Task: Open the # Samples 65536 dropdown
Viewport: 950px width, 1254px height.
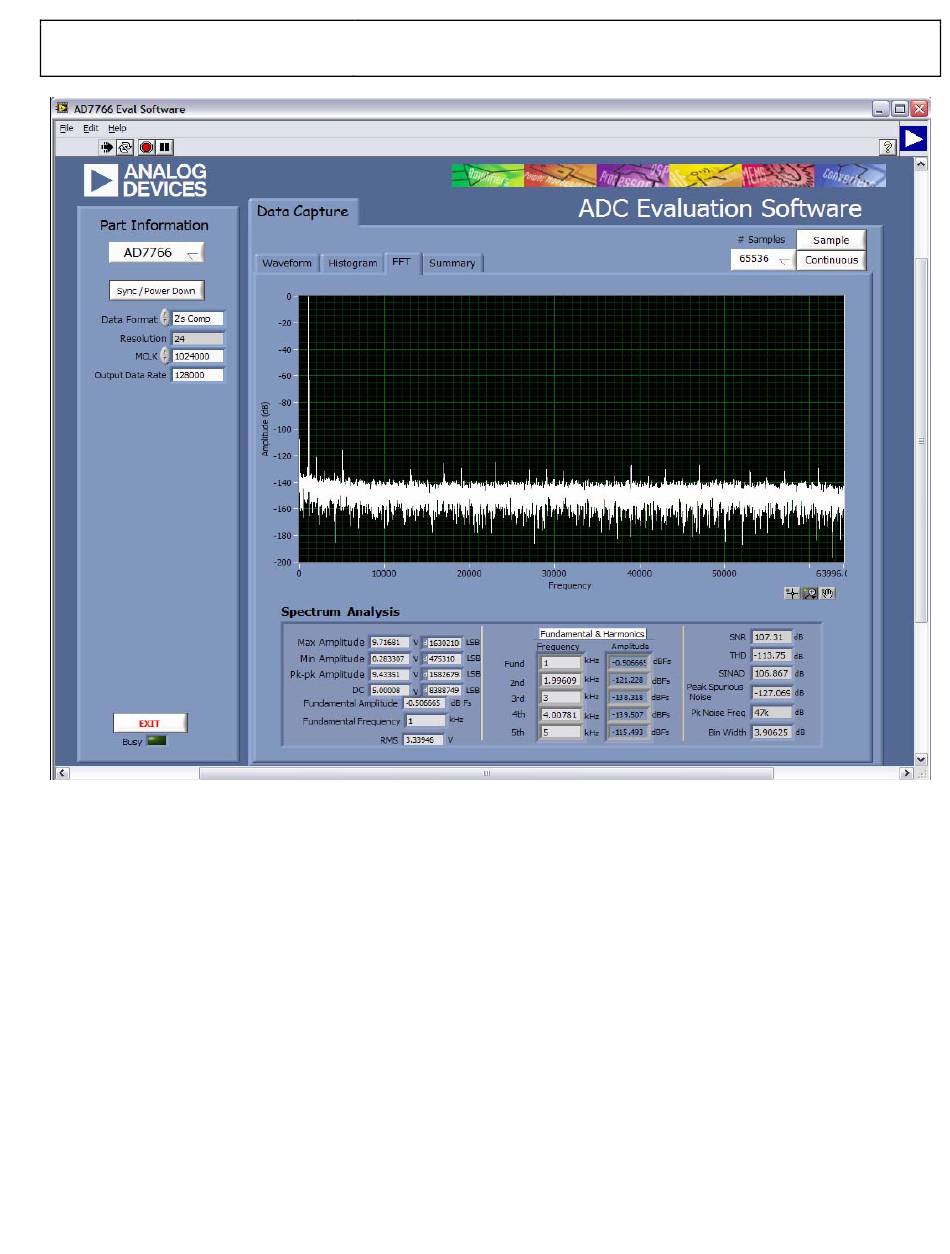Action: click(x=763, y=260)
